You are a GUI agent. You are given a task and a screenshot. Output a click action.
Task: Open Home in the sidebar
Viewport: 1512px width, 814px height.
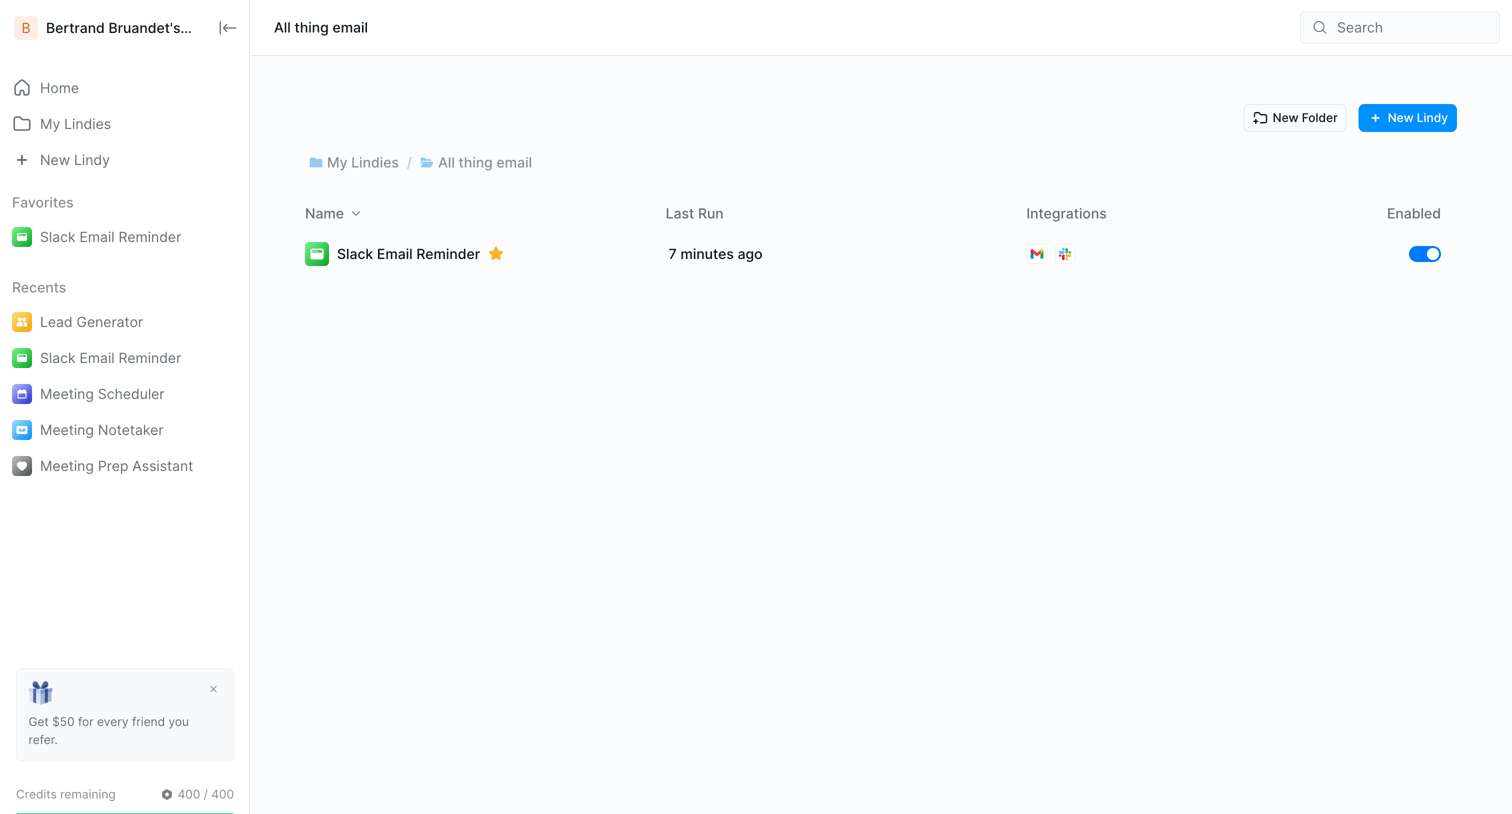(x=124, y=88)
